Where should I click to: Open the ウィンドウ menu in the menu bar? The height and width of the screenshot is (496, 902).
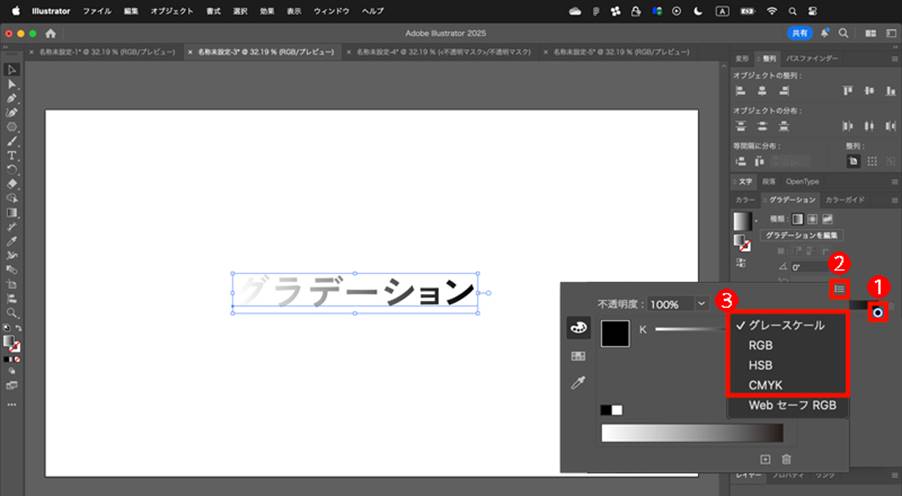tap(331, 11)
